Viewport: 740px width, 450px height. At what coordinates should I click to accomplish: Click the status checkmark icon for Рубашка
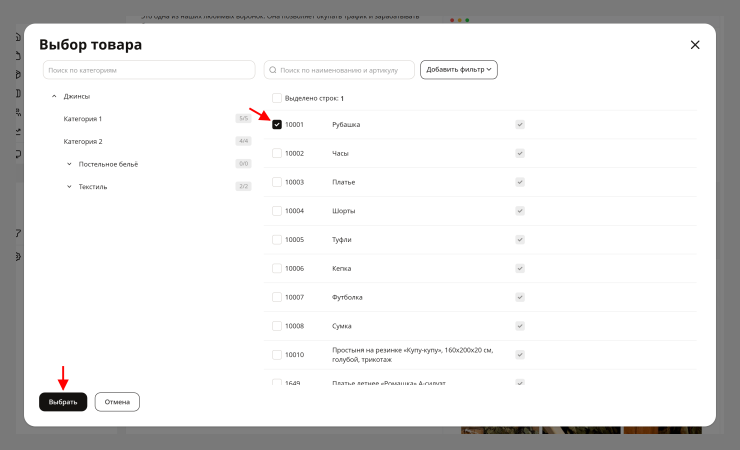[x=520, y=125]
